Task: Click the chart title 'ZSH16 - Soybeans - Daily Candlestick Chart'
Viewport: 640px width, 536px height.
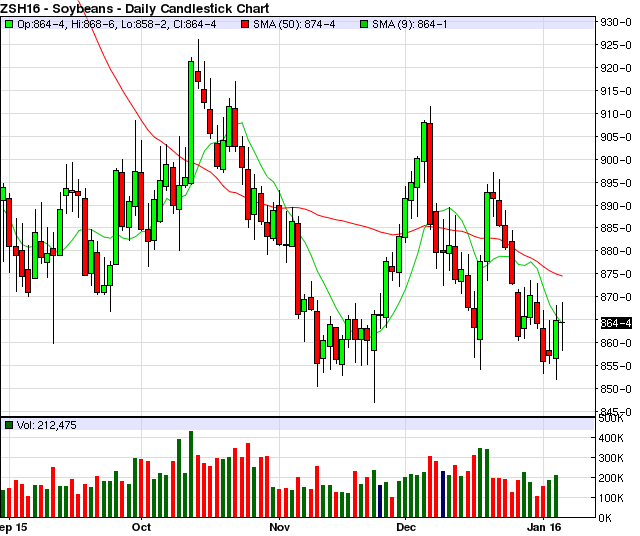Action: coord(135,8)
